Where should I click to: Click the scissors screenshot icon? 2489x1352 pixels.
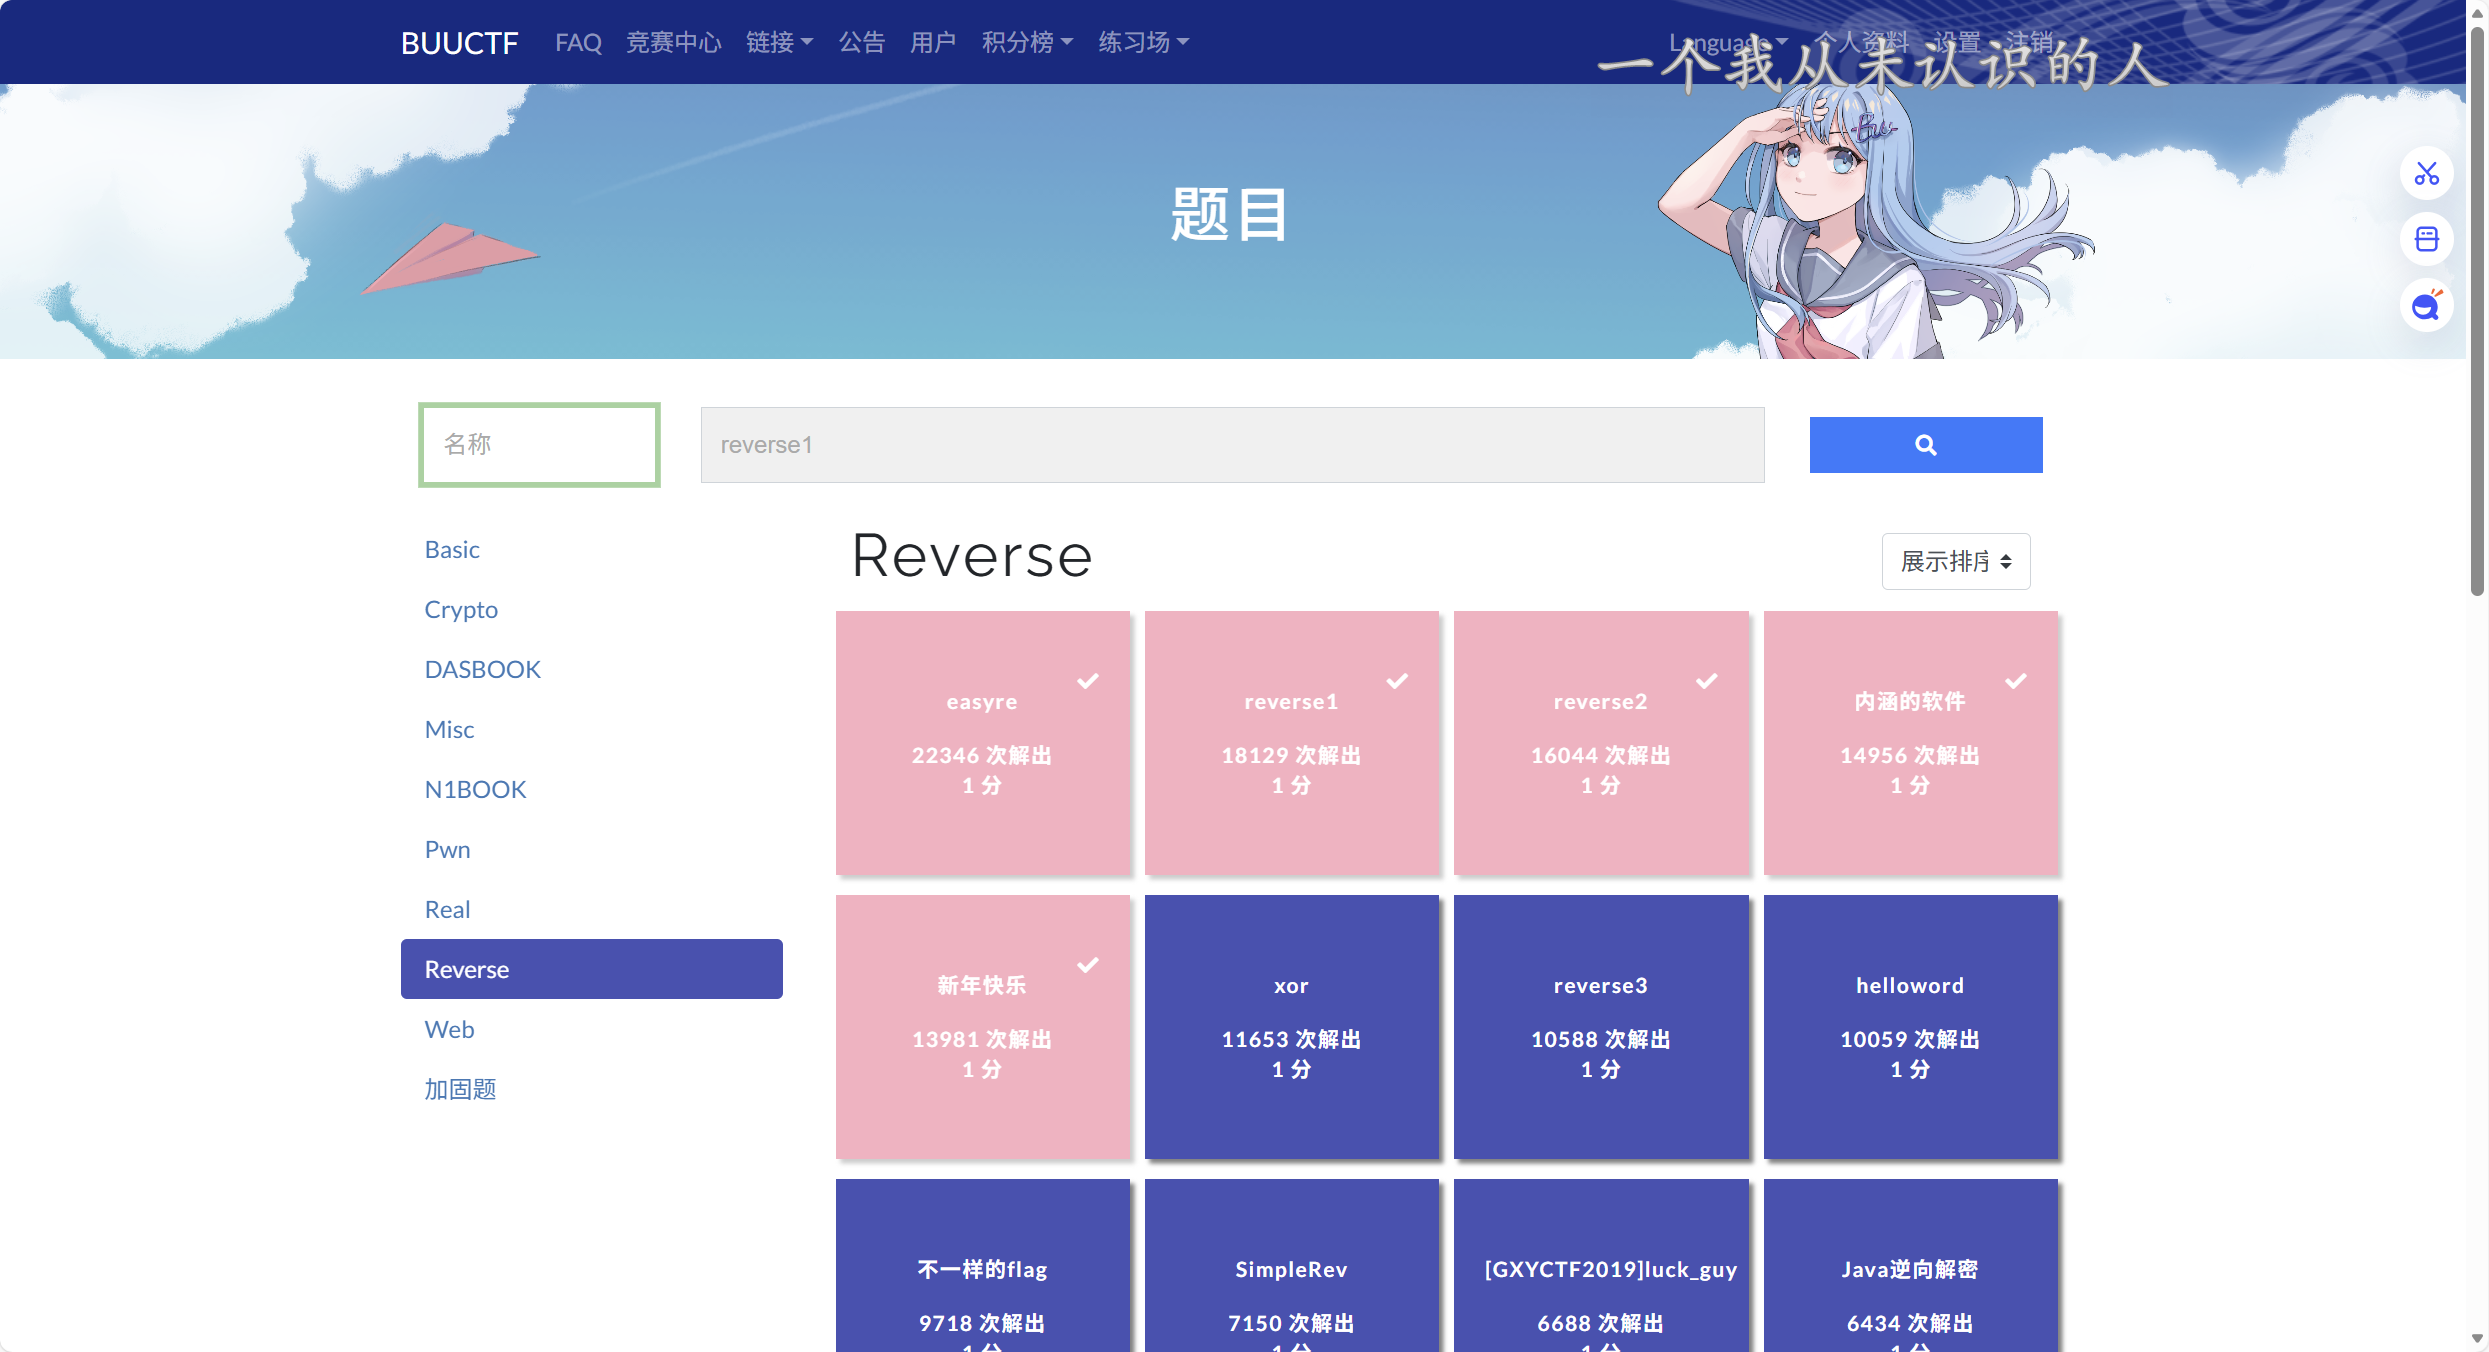click(x=2426, y=174)
